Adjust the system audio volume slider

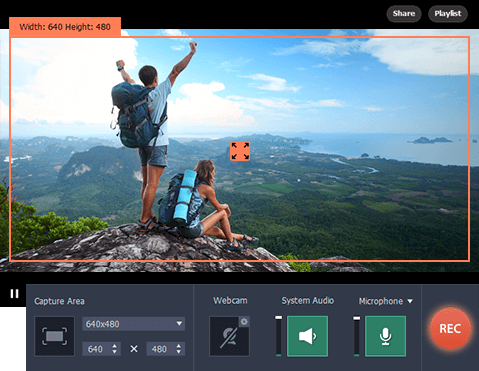coord(278,336)
